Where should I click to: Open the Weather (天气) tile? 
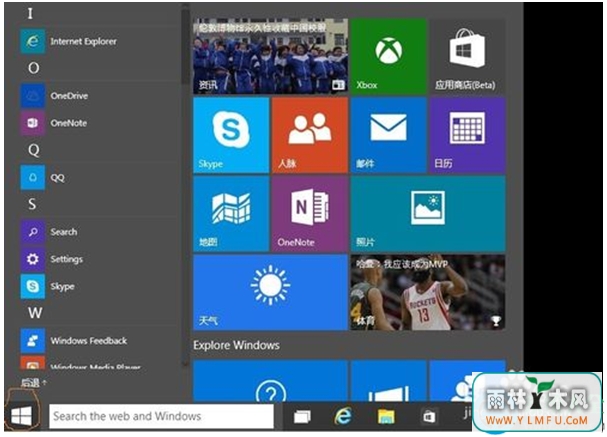tap(270, 292)
